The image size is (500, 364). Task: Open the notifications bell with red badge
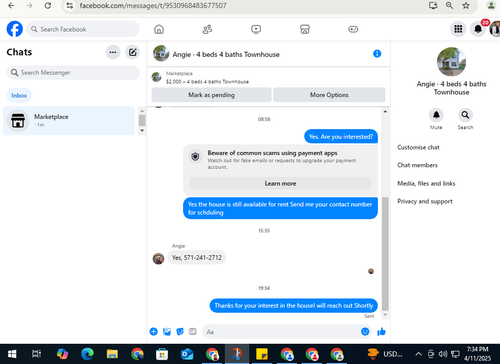pos(478,29)
